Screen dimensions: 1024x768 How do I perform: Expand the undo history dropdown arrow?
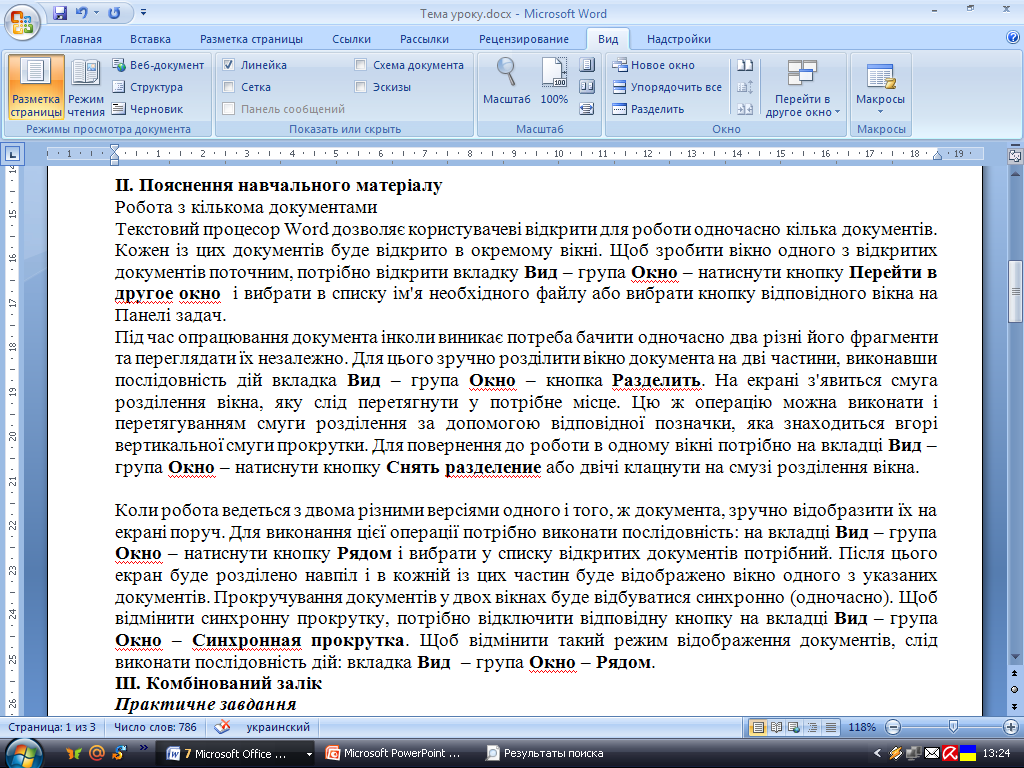(97, 12)
